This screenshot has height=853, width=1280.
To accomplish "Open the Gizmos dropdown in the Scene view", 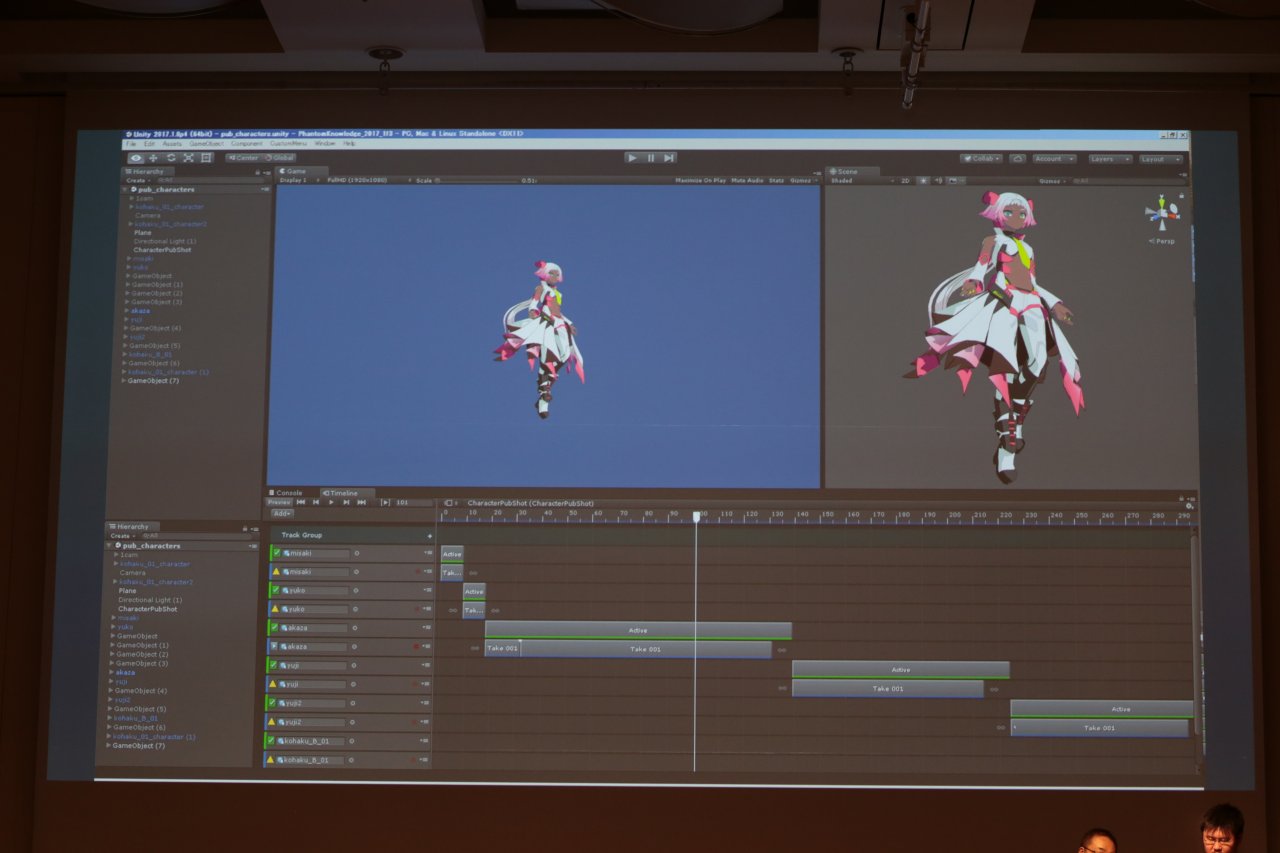I will (1050, 181).
